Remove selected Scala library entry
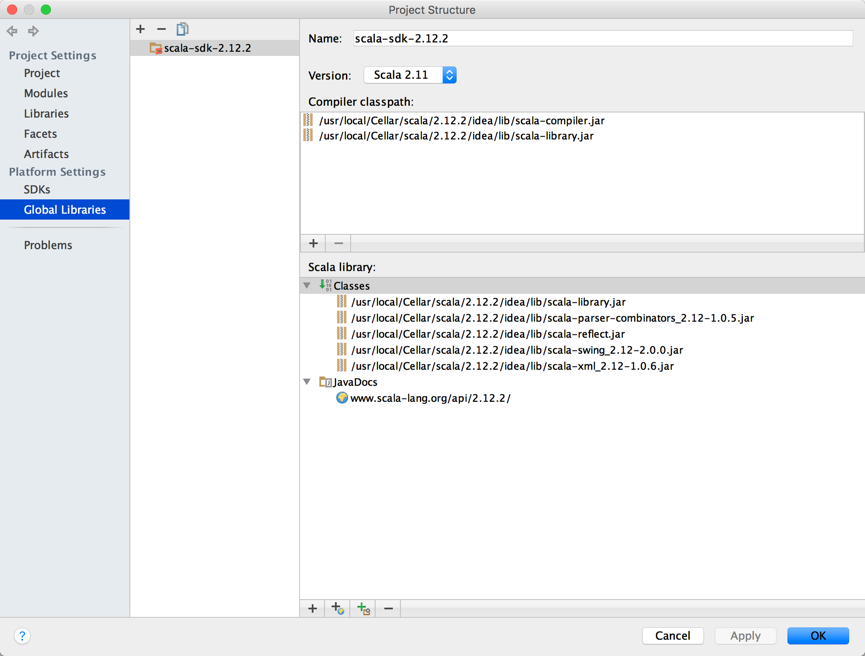This screenshot has width=865, height=656. pyautogui.click(x=388, y=609)
